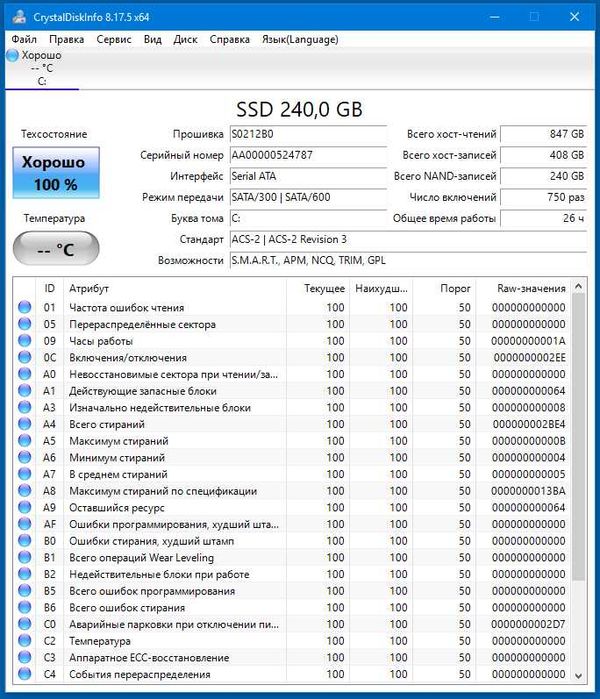Click the CrystalDiskInfo app icon in title bar
This screenshot has height=699, width=600.
pyautogui.click(x=19, y=17)
